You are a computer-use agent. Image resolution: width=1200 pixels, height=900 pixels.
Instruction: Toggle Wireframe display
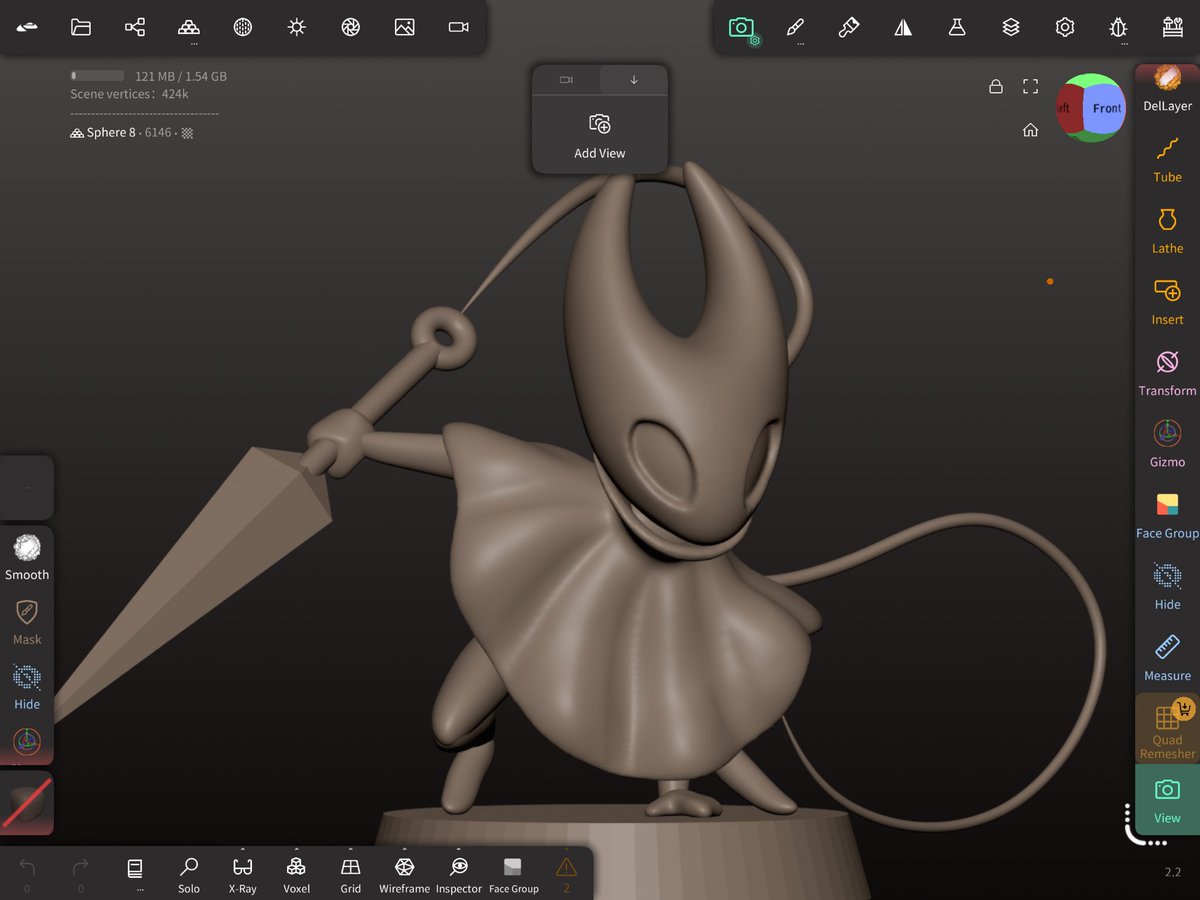pos(405,872)
